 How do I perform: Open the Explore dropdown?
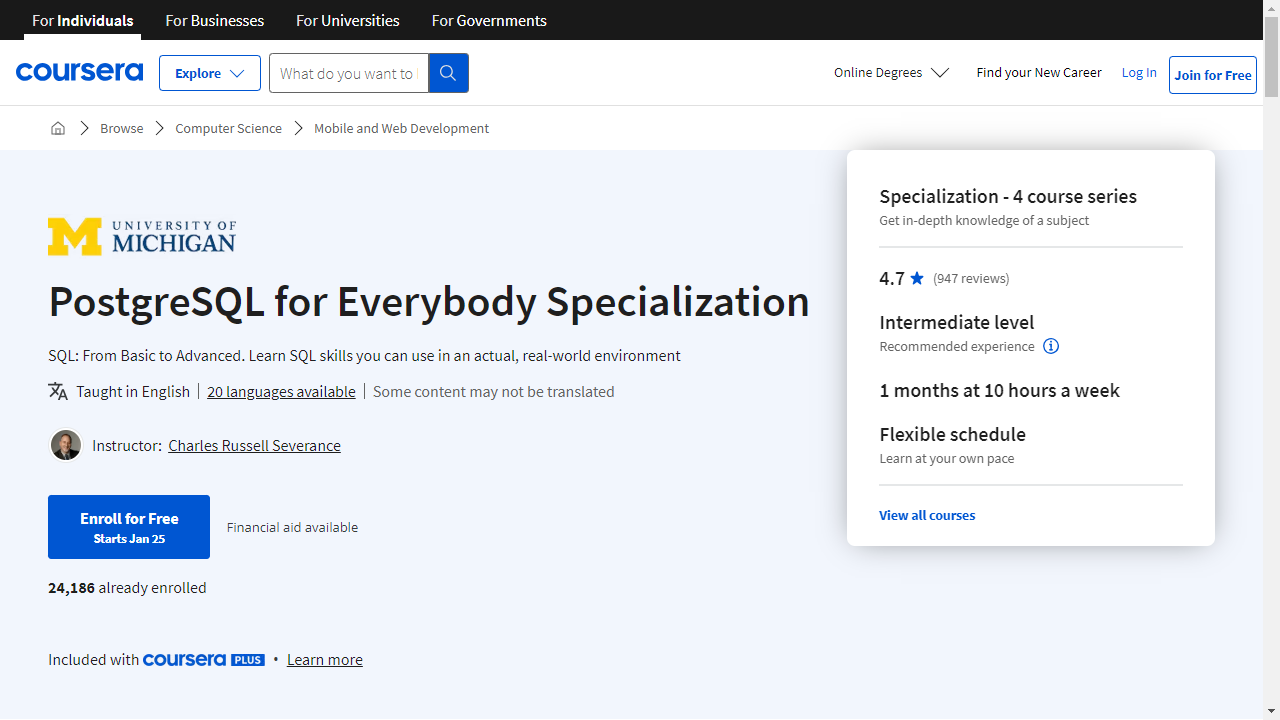(210, 73)
